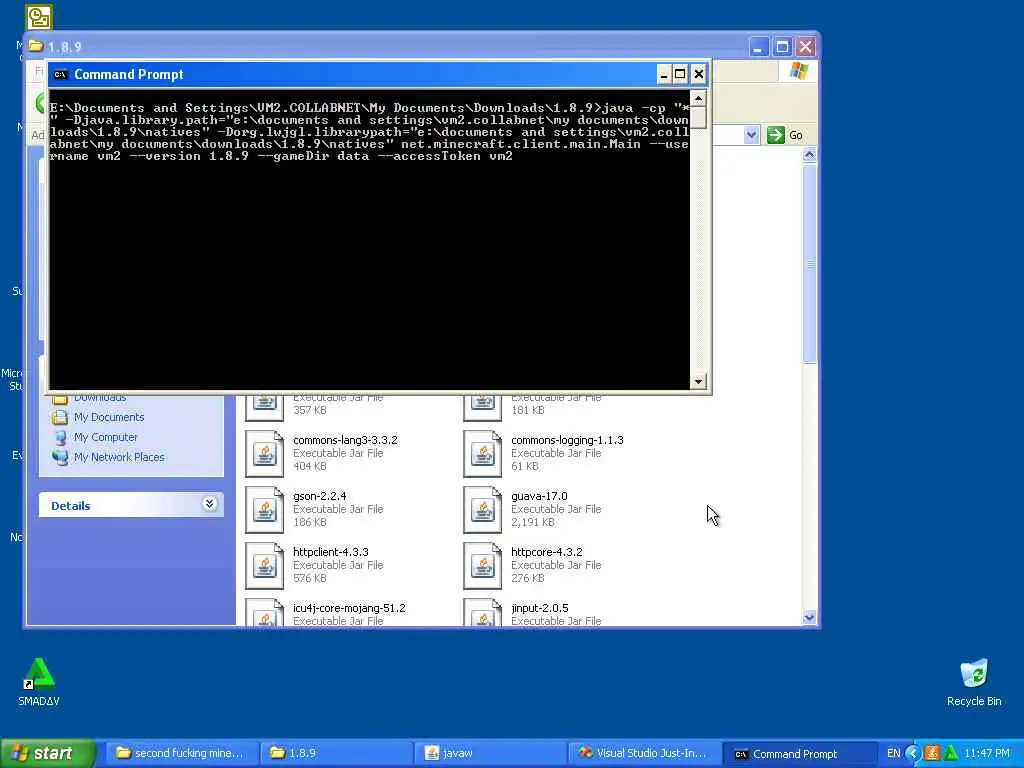Click the yellow desktop icon at top left

[39, 18]
